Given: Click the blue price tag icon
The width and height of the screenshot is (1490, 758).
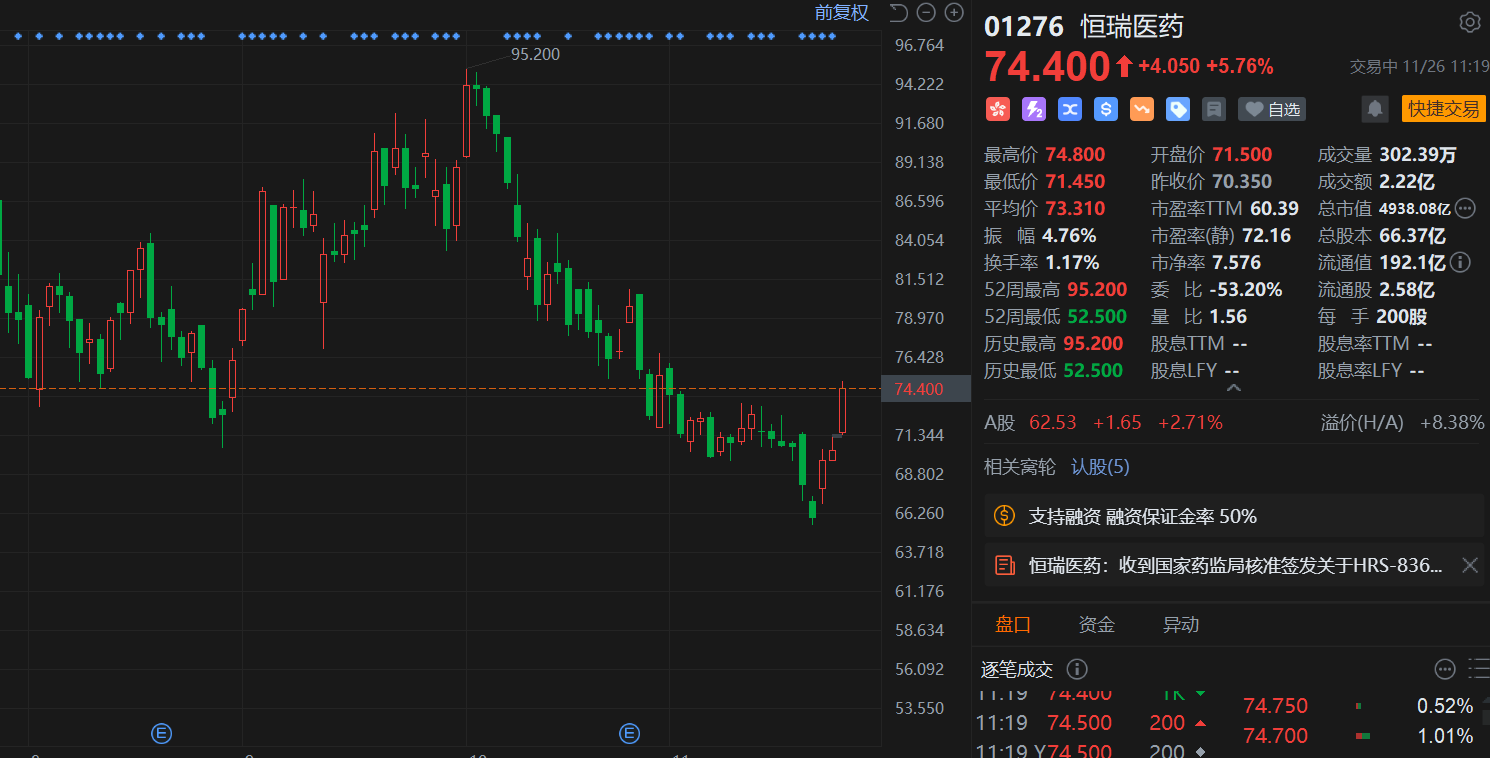Looking at the screenshot, I should click(1178, 109).
